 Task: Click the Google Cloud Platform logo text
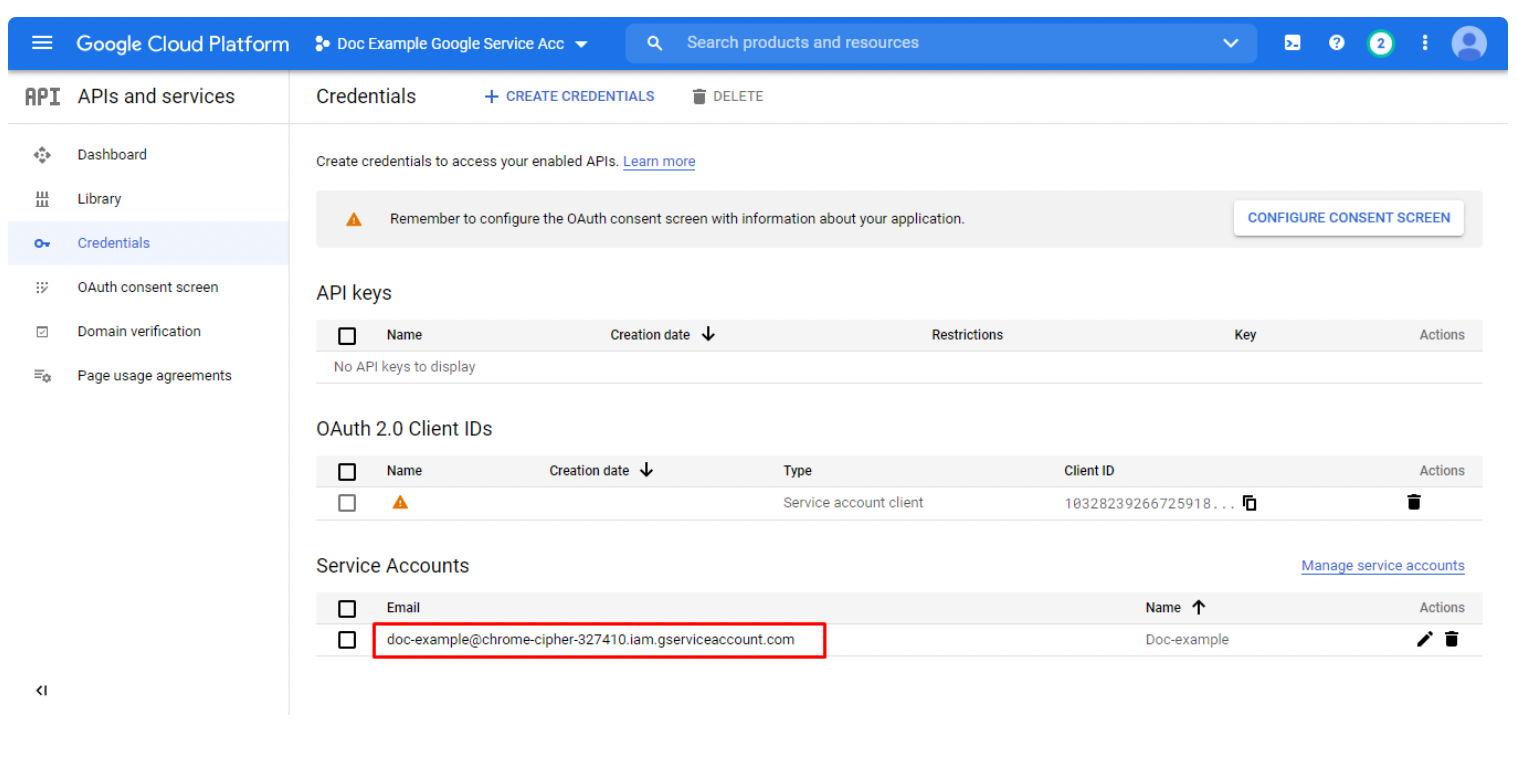[x=183, y=44]
